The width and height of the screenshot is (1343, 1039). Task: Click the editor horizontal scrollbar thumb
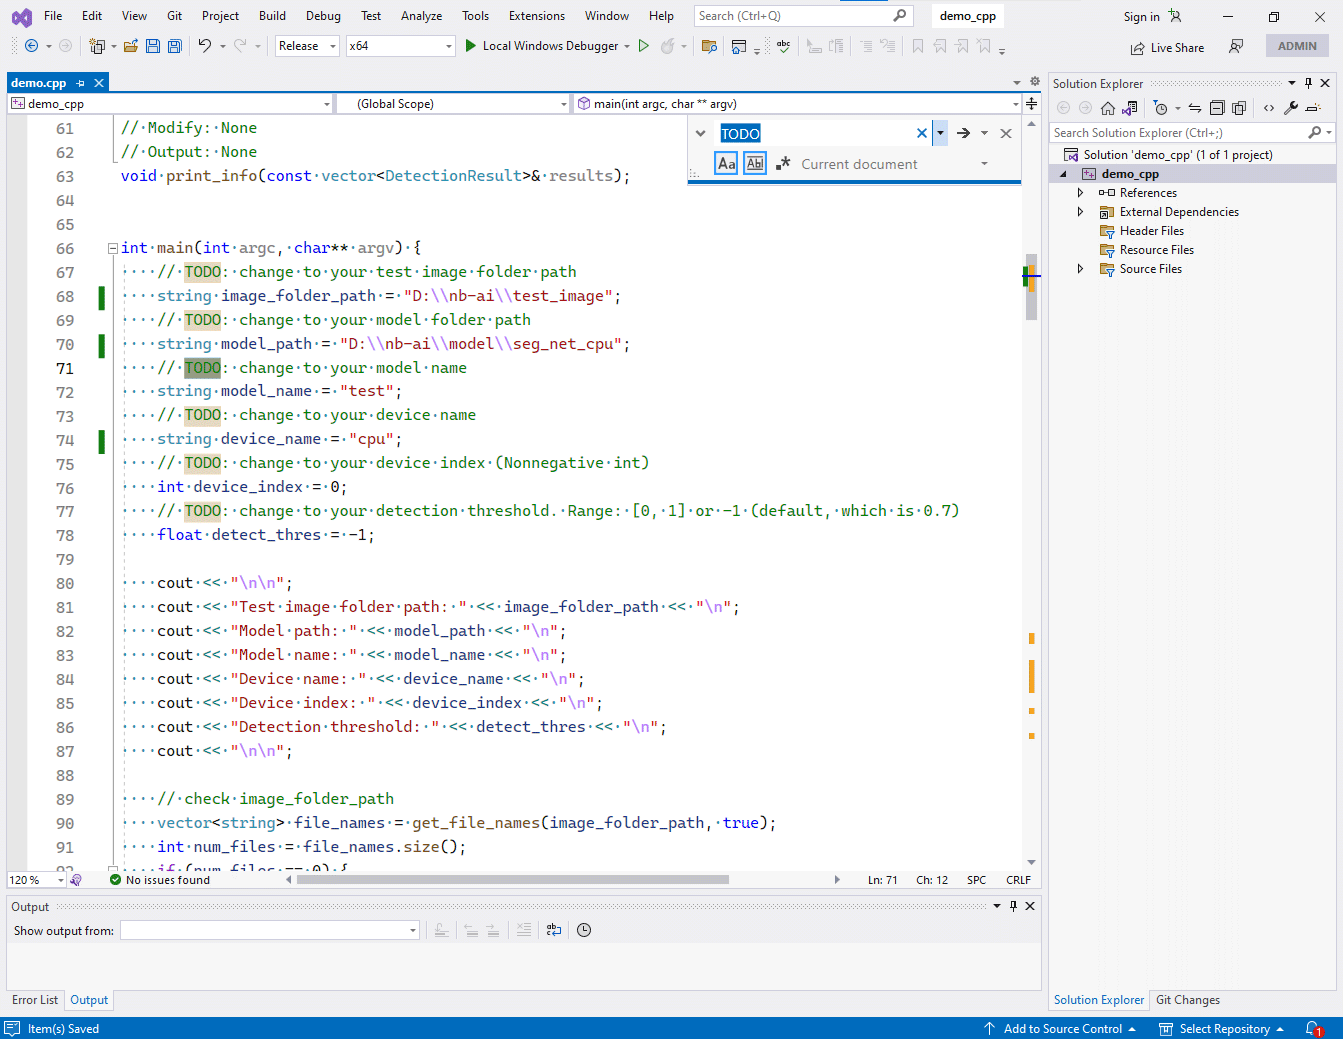[x=513, y=880]
